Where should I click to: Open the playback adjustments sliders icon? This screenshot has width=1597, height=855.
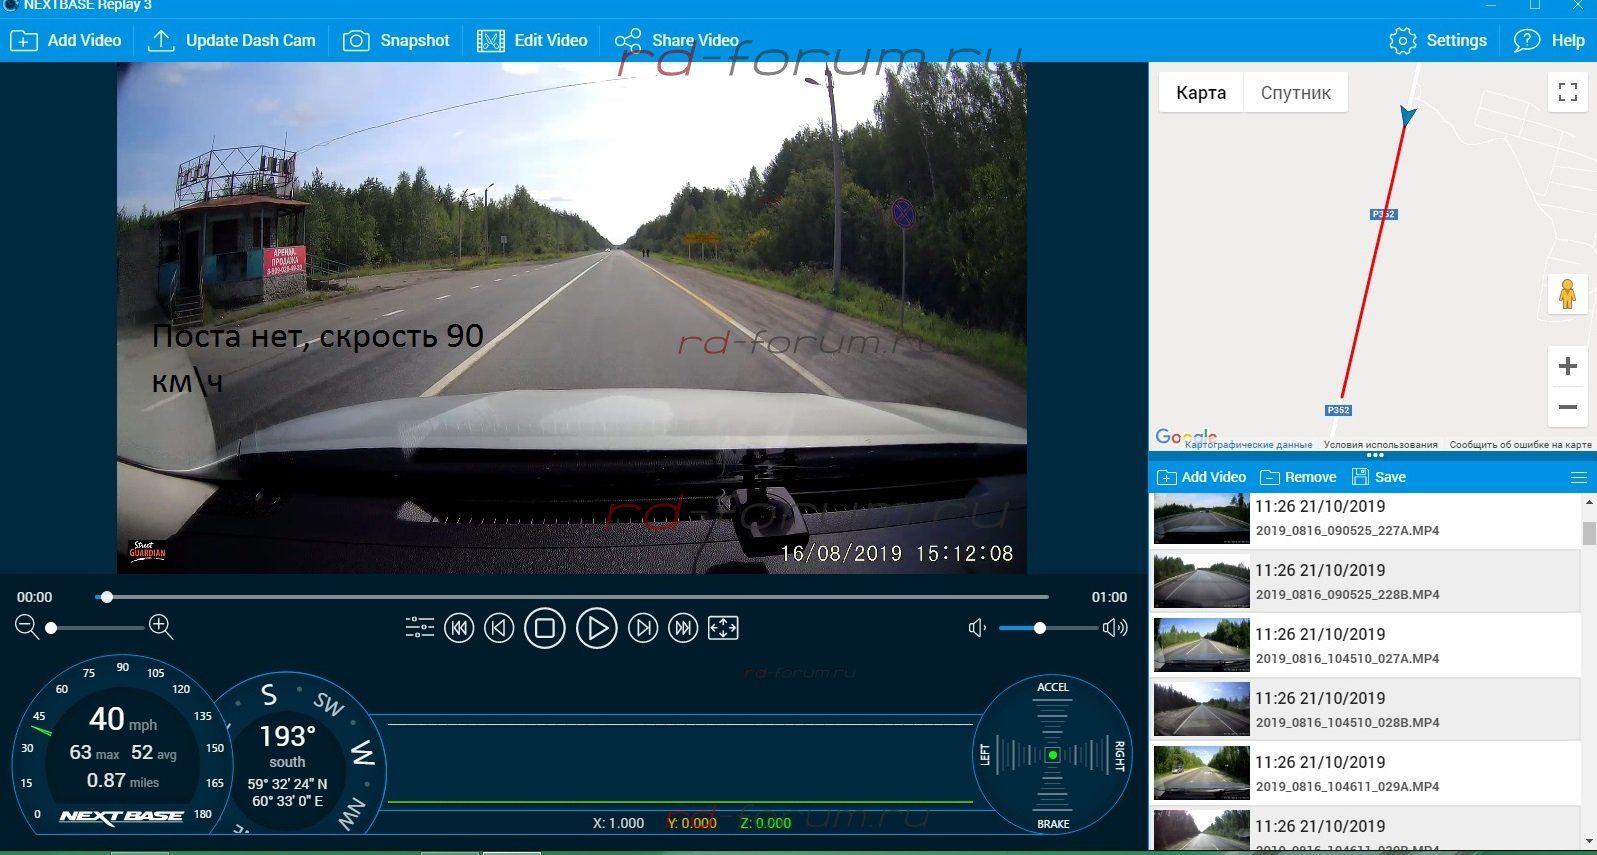coord(419,628)
